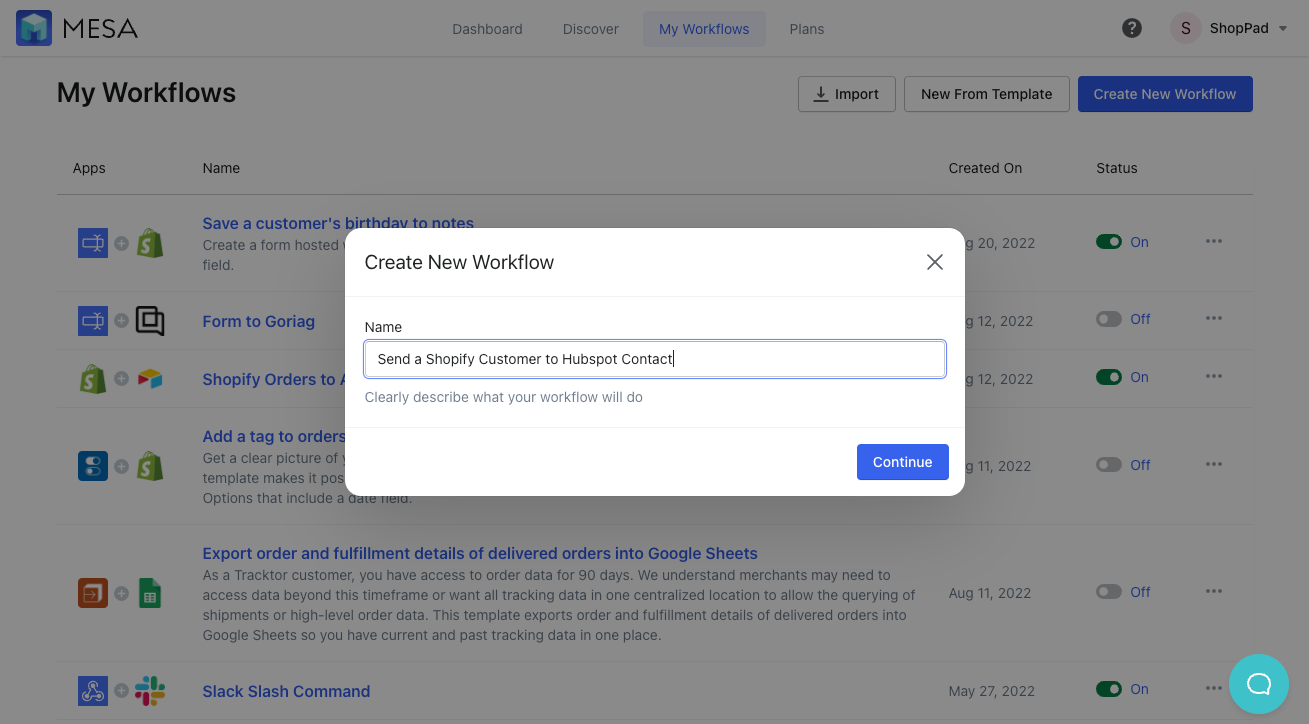Open Export order and fulfillment details workflow
Viewport: 1309px width, 724px height.
coord(480,553)
